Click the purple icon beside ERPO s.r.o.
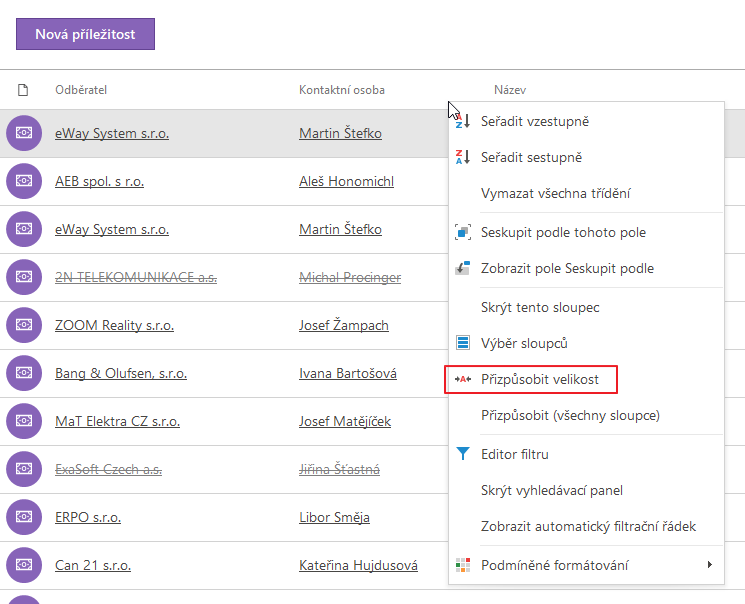 (24, 517)
